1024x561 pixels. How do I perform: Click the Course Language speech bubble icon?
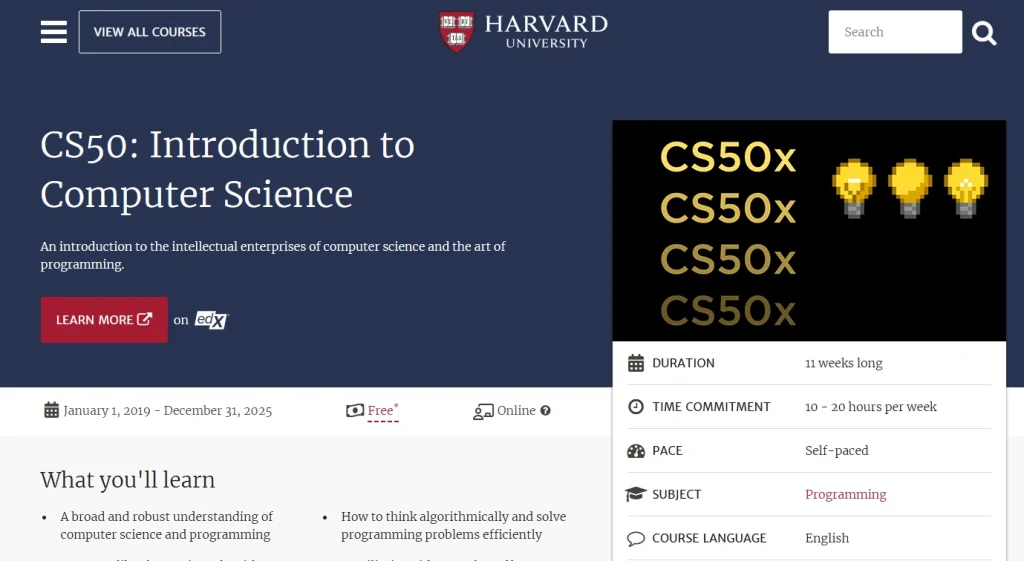pos(636,539)
